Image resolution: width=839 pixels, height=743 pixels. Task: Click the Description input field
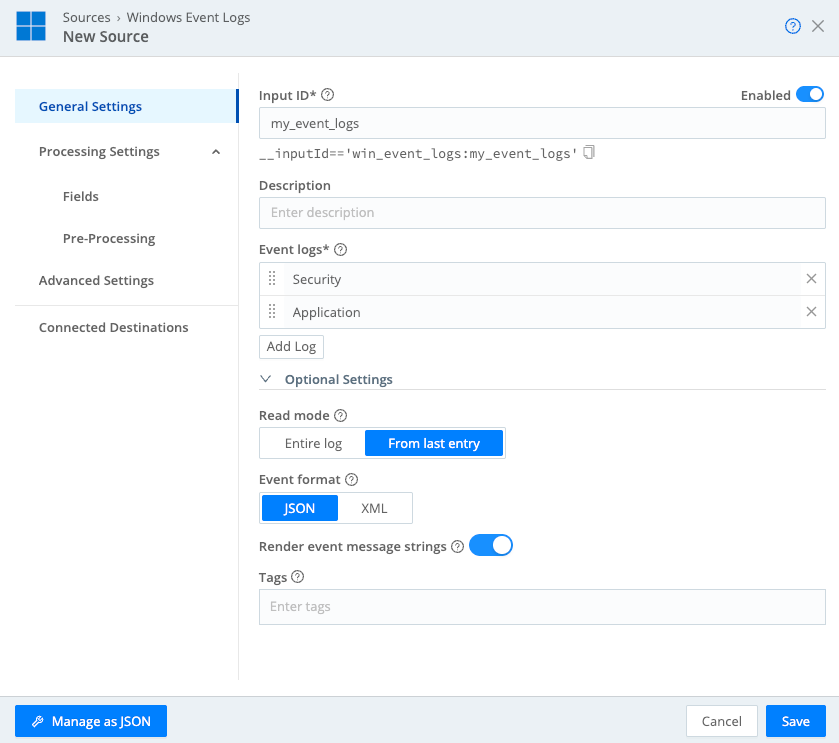pos(542,213)
